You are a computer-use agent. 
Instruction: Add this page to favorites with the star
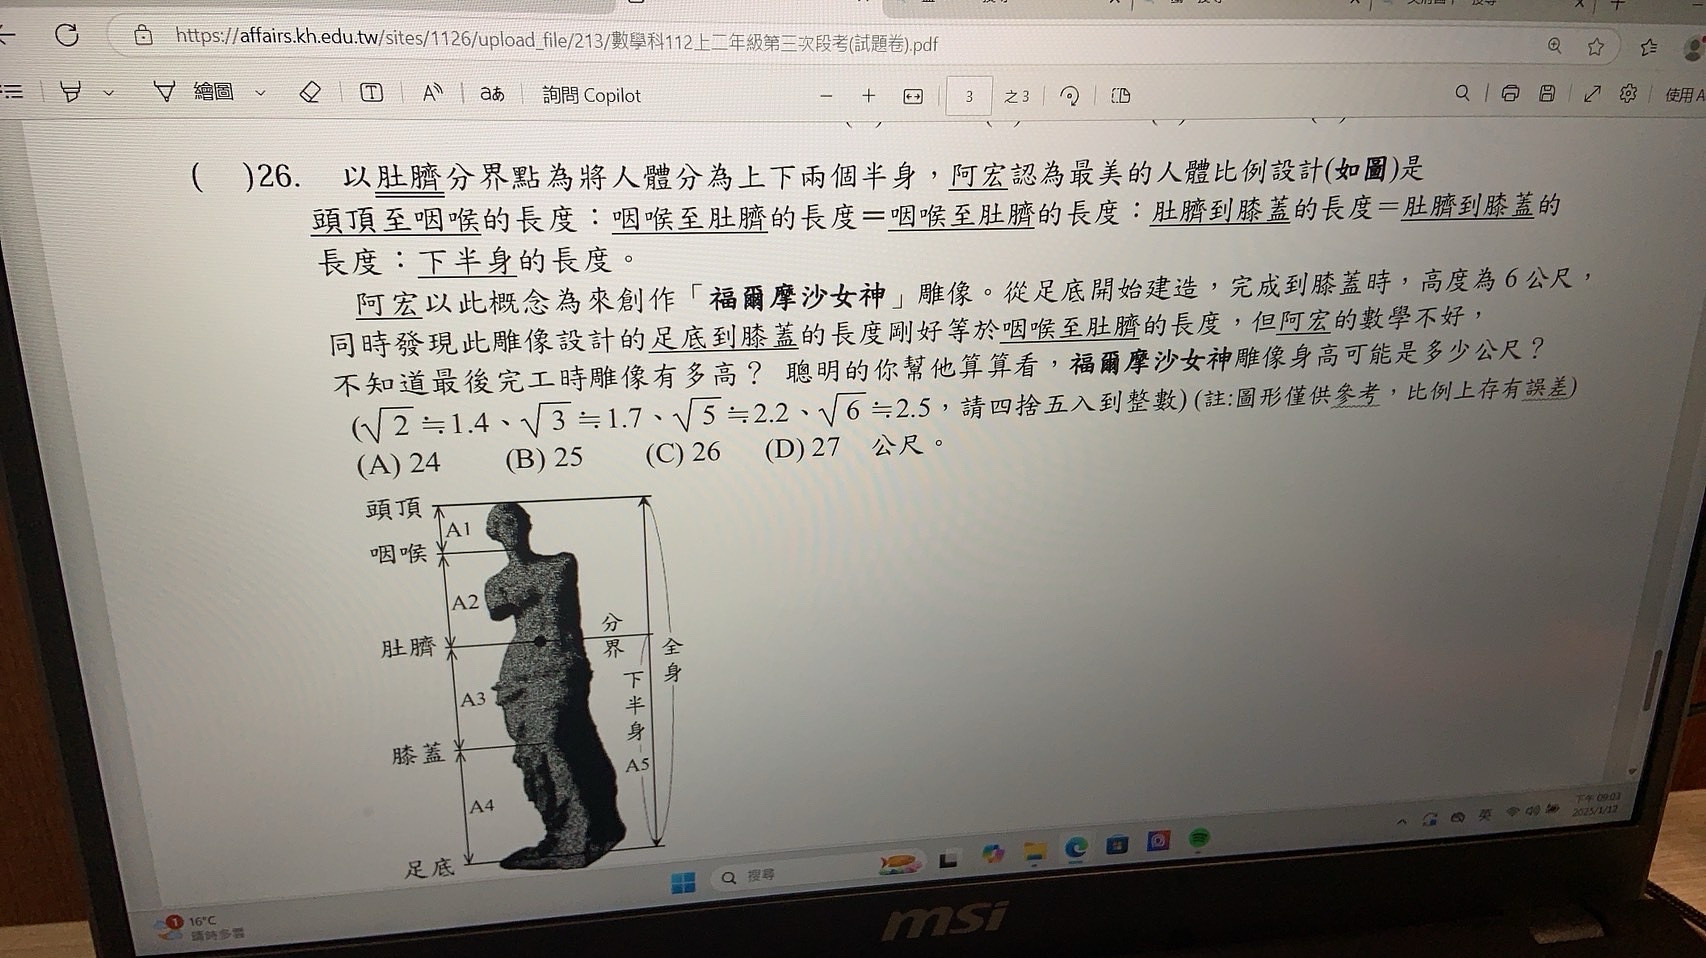tap(1596, 46)
